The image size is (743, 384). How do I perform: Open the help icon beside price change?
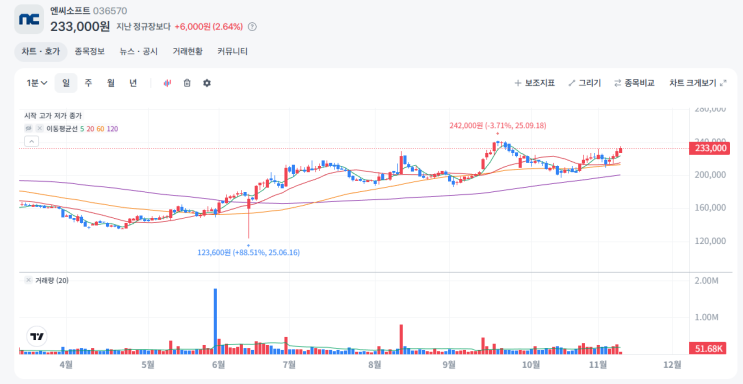pyautogui.click(x=252, y=27)
